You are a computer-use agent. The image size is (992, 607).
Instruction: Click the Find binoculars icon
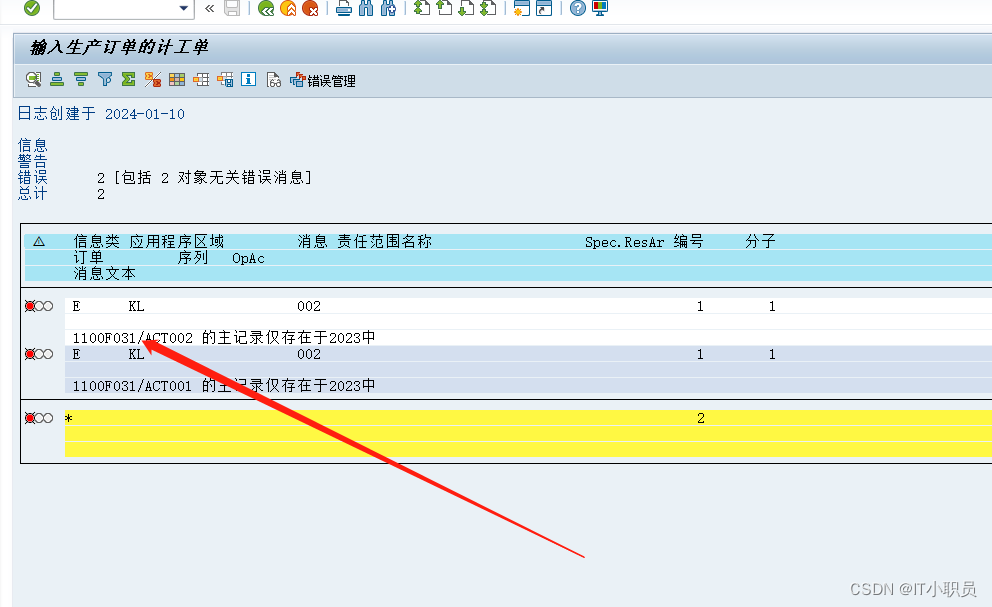tap(366, 8)
